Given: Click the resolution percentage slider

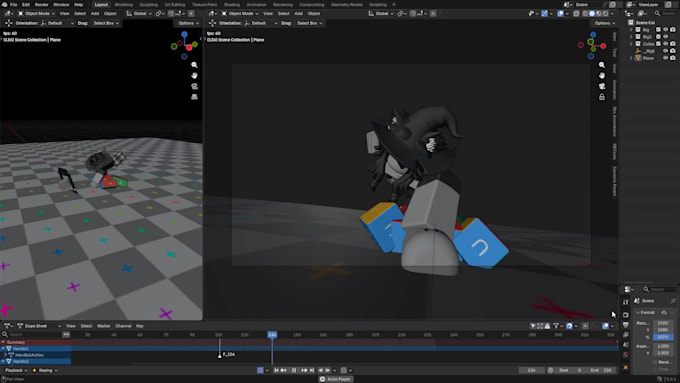Looking at the screenshot, I should pyautogui.click(x=663, y=337).
